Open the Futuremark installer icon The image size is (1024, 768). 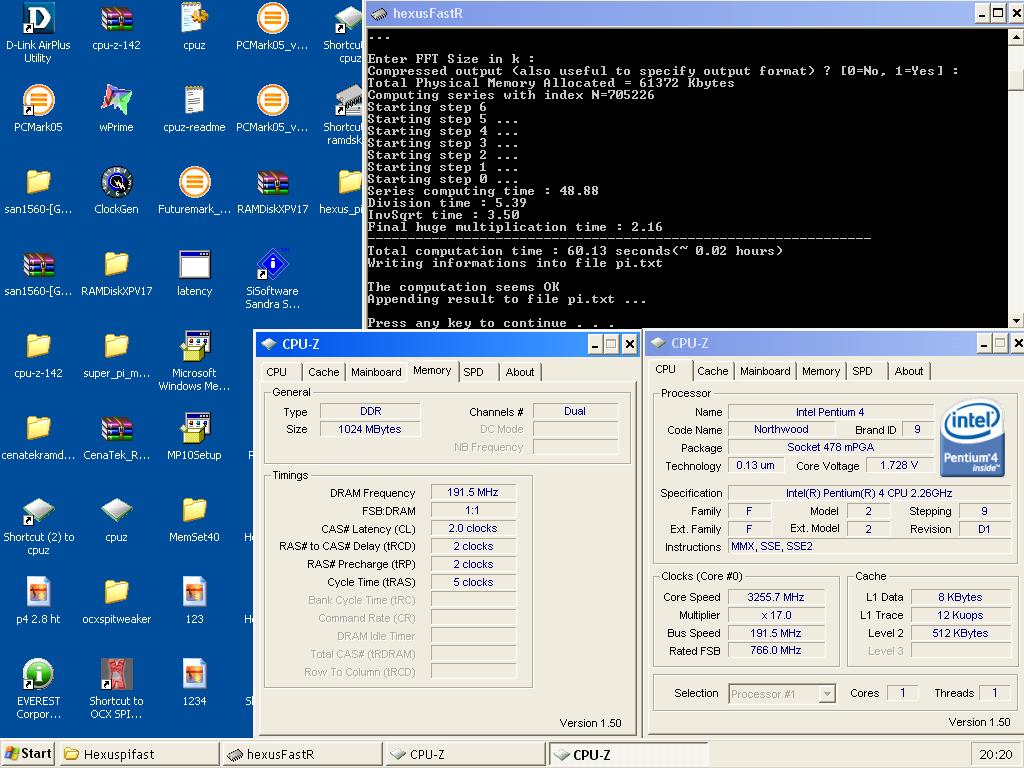click(x=194, y=182)
